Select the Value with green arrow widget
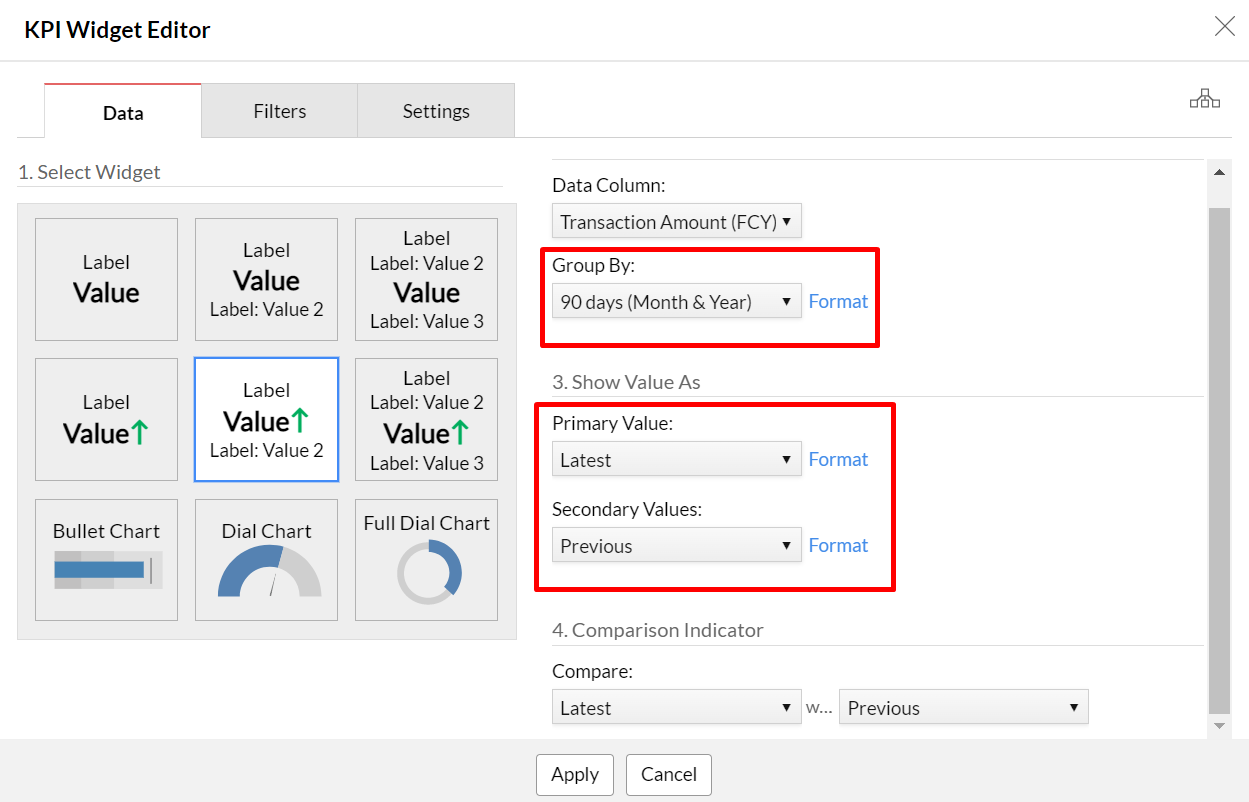Image resolution: width=1249 pixels, height=802 pixels. point(106,419)
